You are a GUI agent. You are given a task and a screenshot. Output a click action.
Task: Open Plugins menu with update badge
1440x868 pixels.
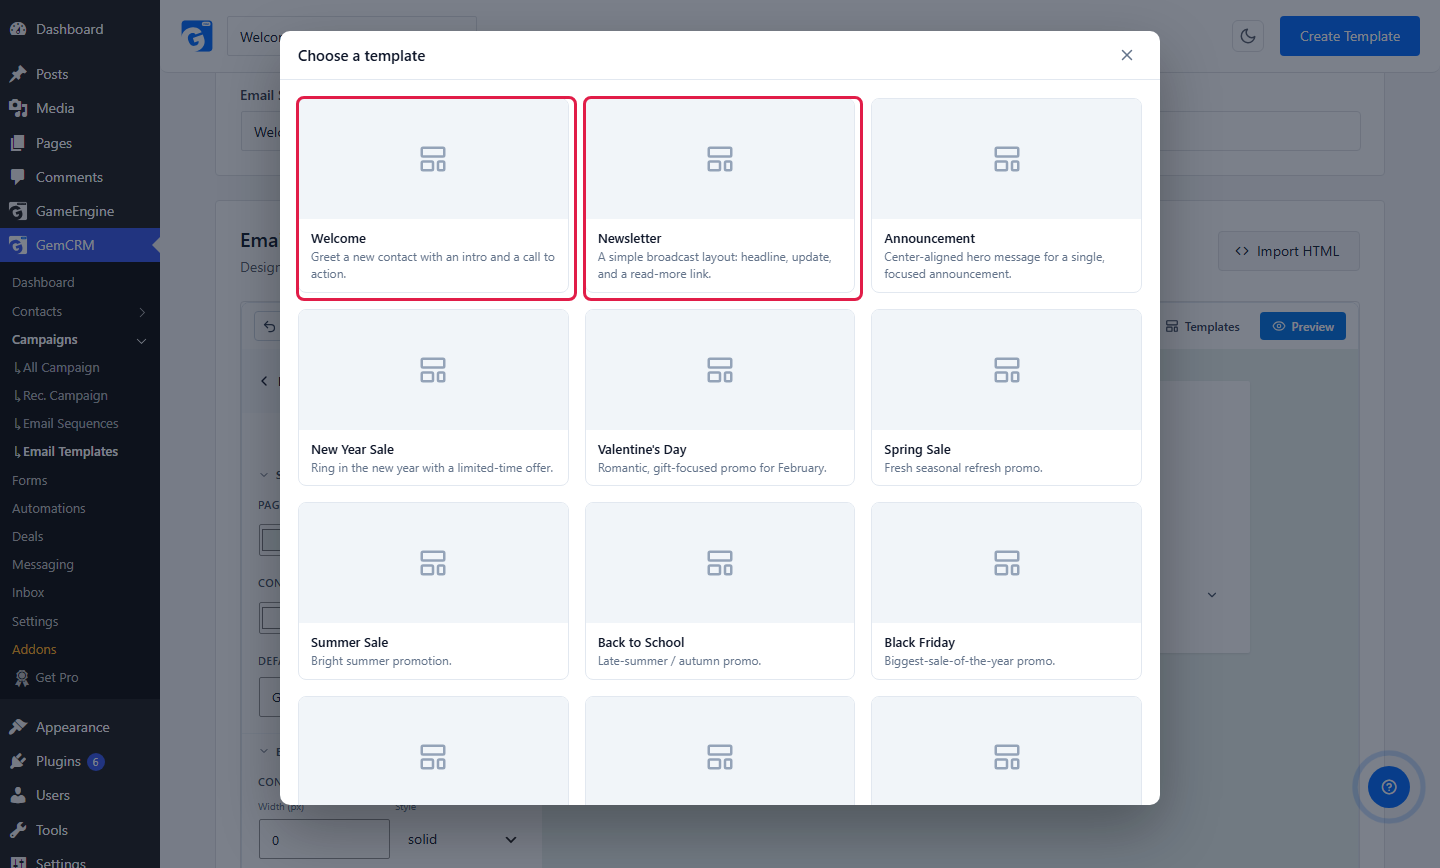tap(80, 761)
